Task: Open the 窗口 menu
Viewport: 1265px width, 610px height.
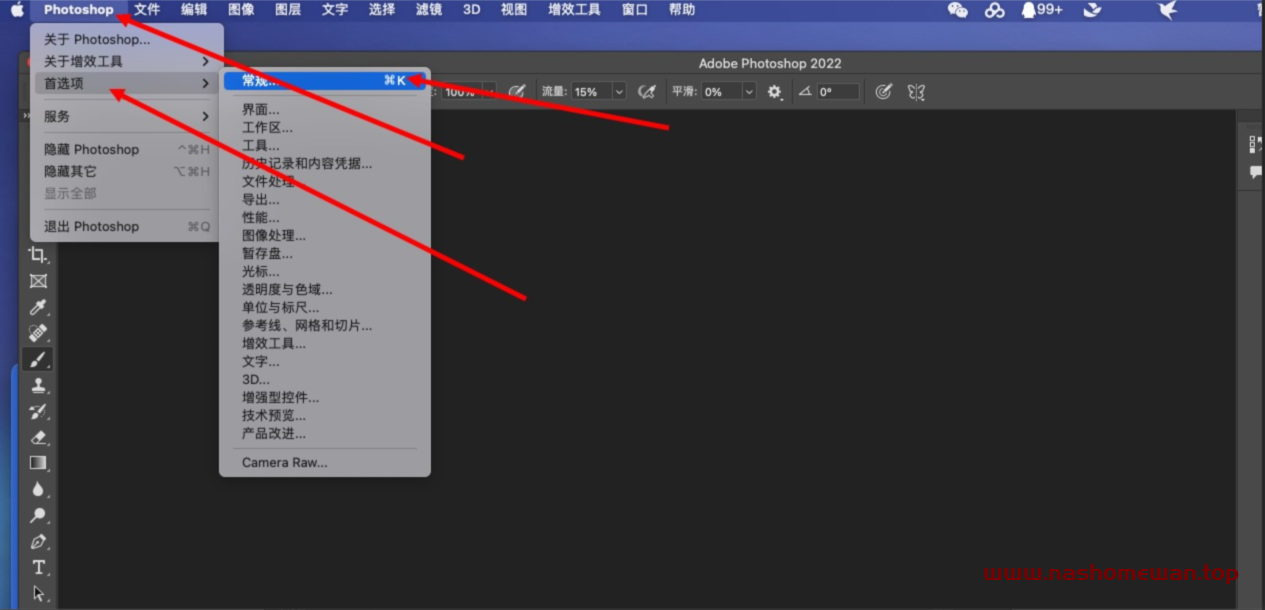Action: (635, 10)
